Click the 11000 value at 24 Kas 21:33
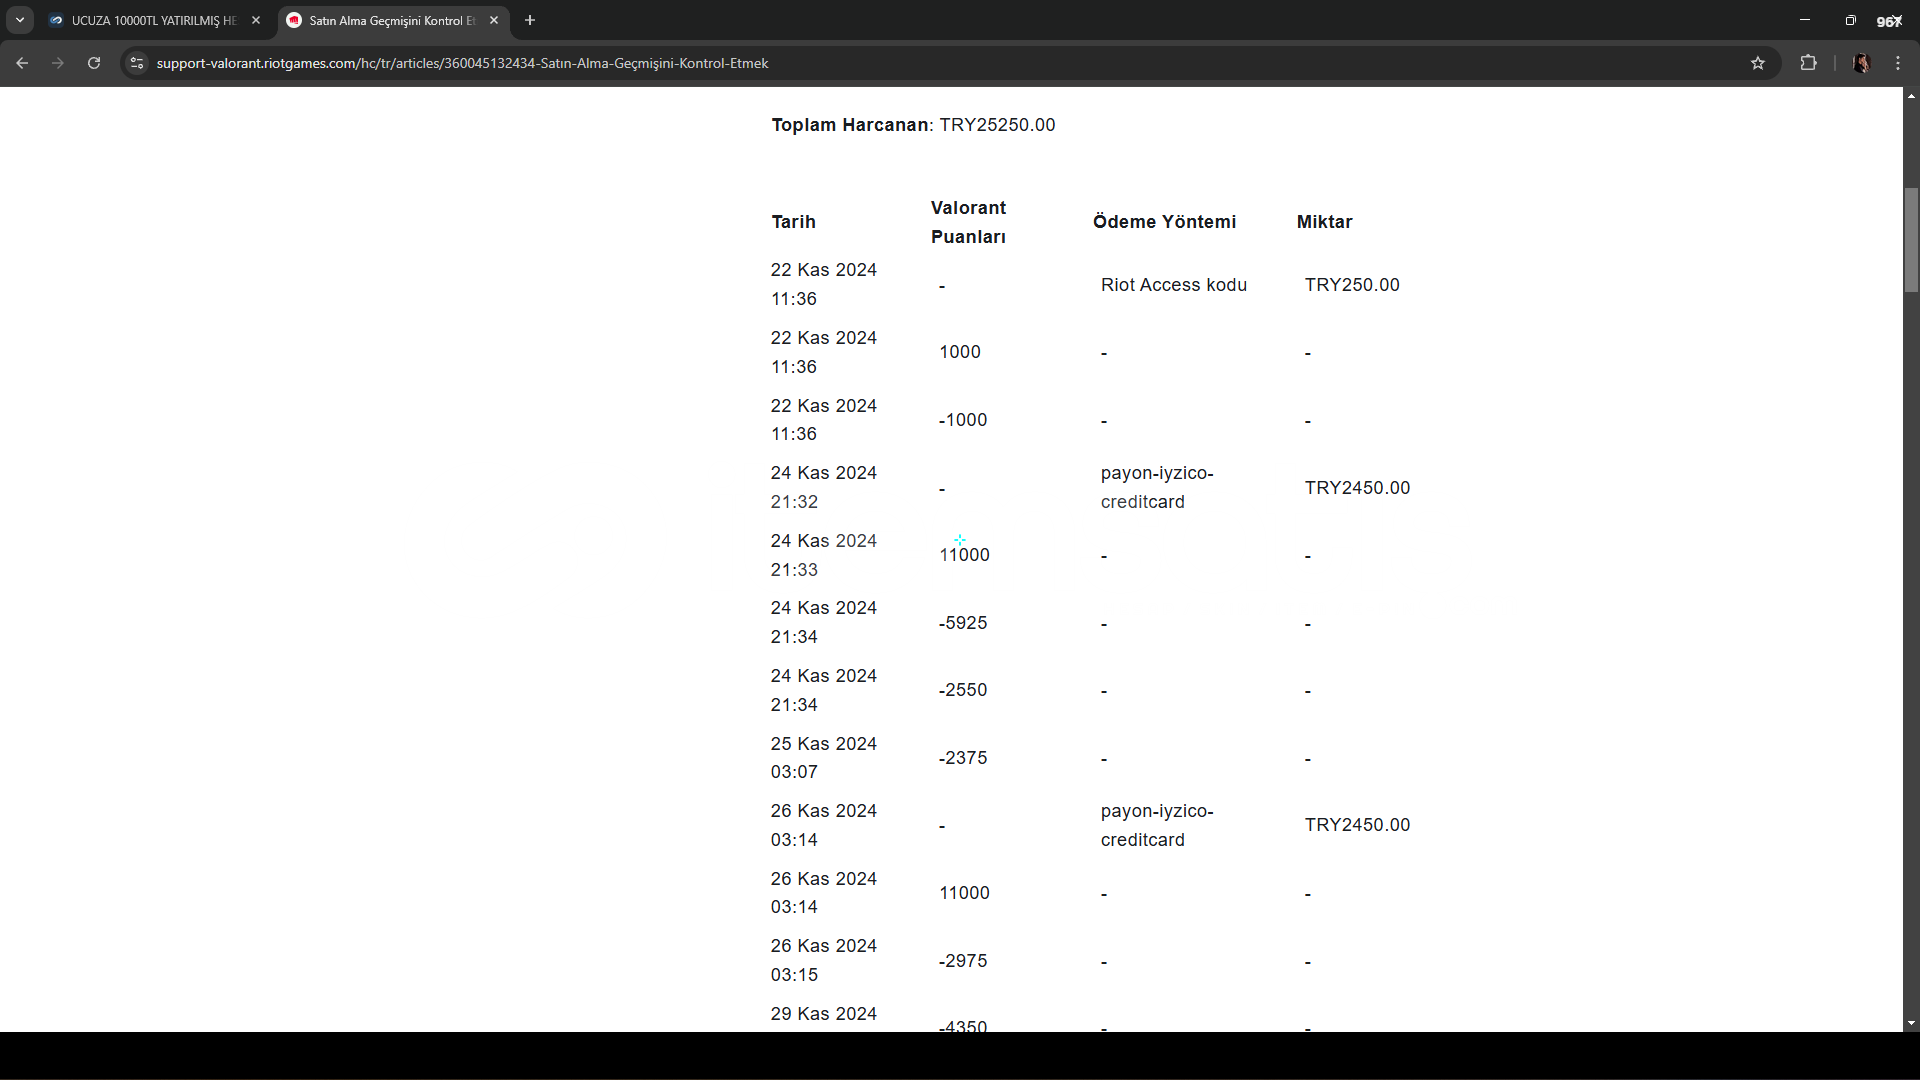The width and height of the screenshot is (1920, 1080). pyautogui.click(x=964, y=555)
